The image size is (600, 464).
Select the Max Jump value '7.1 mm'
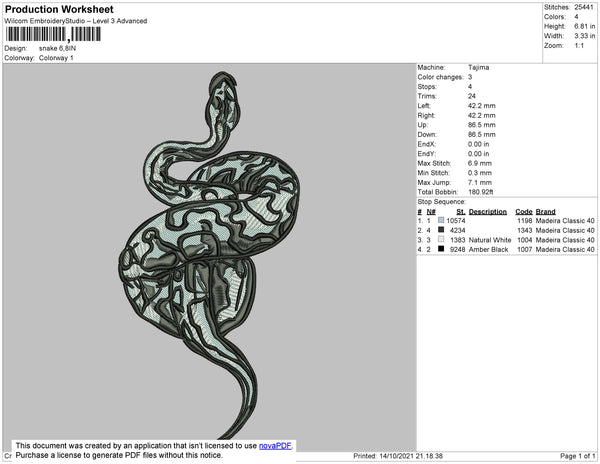(x=480, y=182)
